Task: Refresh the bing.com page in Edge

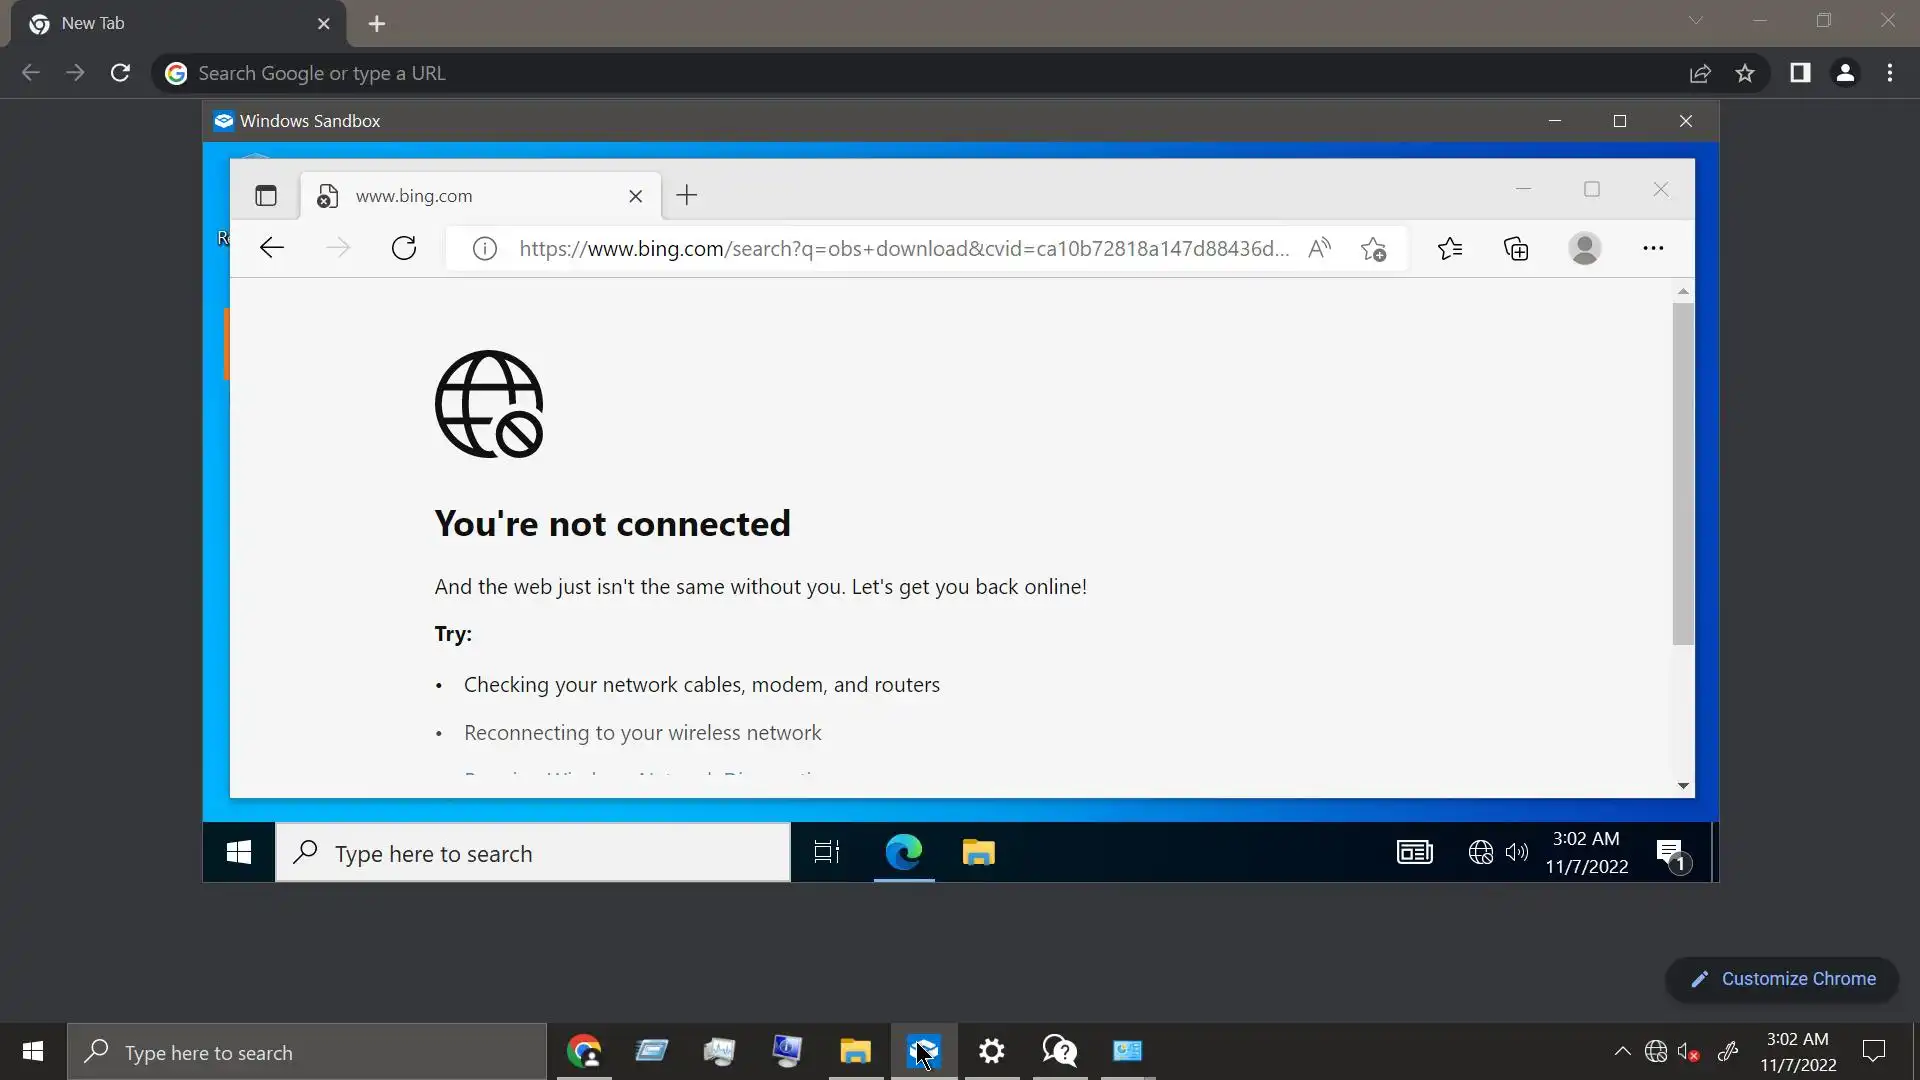Action: coord(404,248)
